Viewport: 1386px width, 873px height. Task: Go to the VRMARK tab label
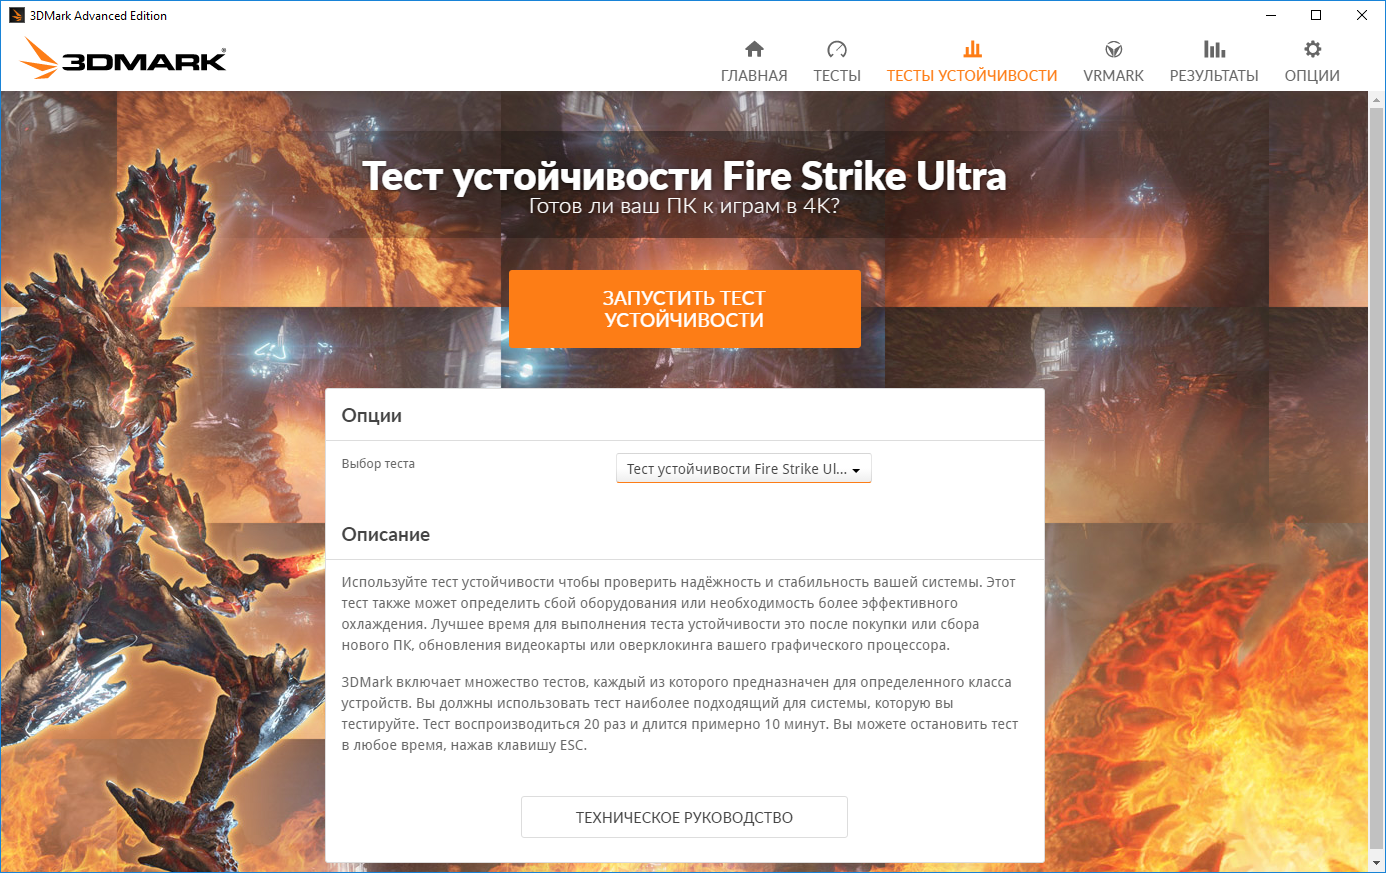1113,76
